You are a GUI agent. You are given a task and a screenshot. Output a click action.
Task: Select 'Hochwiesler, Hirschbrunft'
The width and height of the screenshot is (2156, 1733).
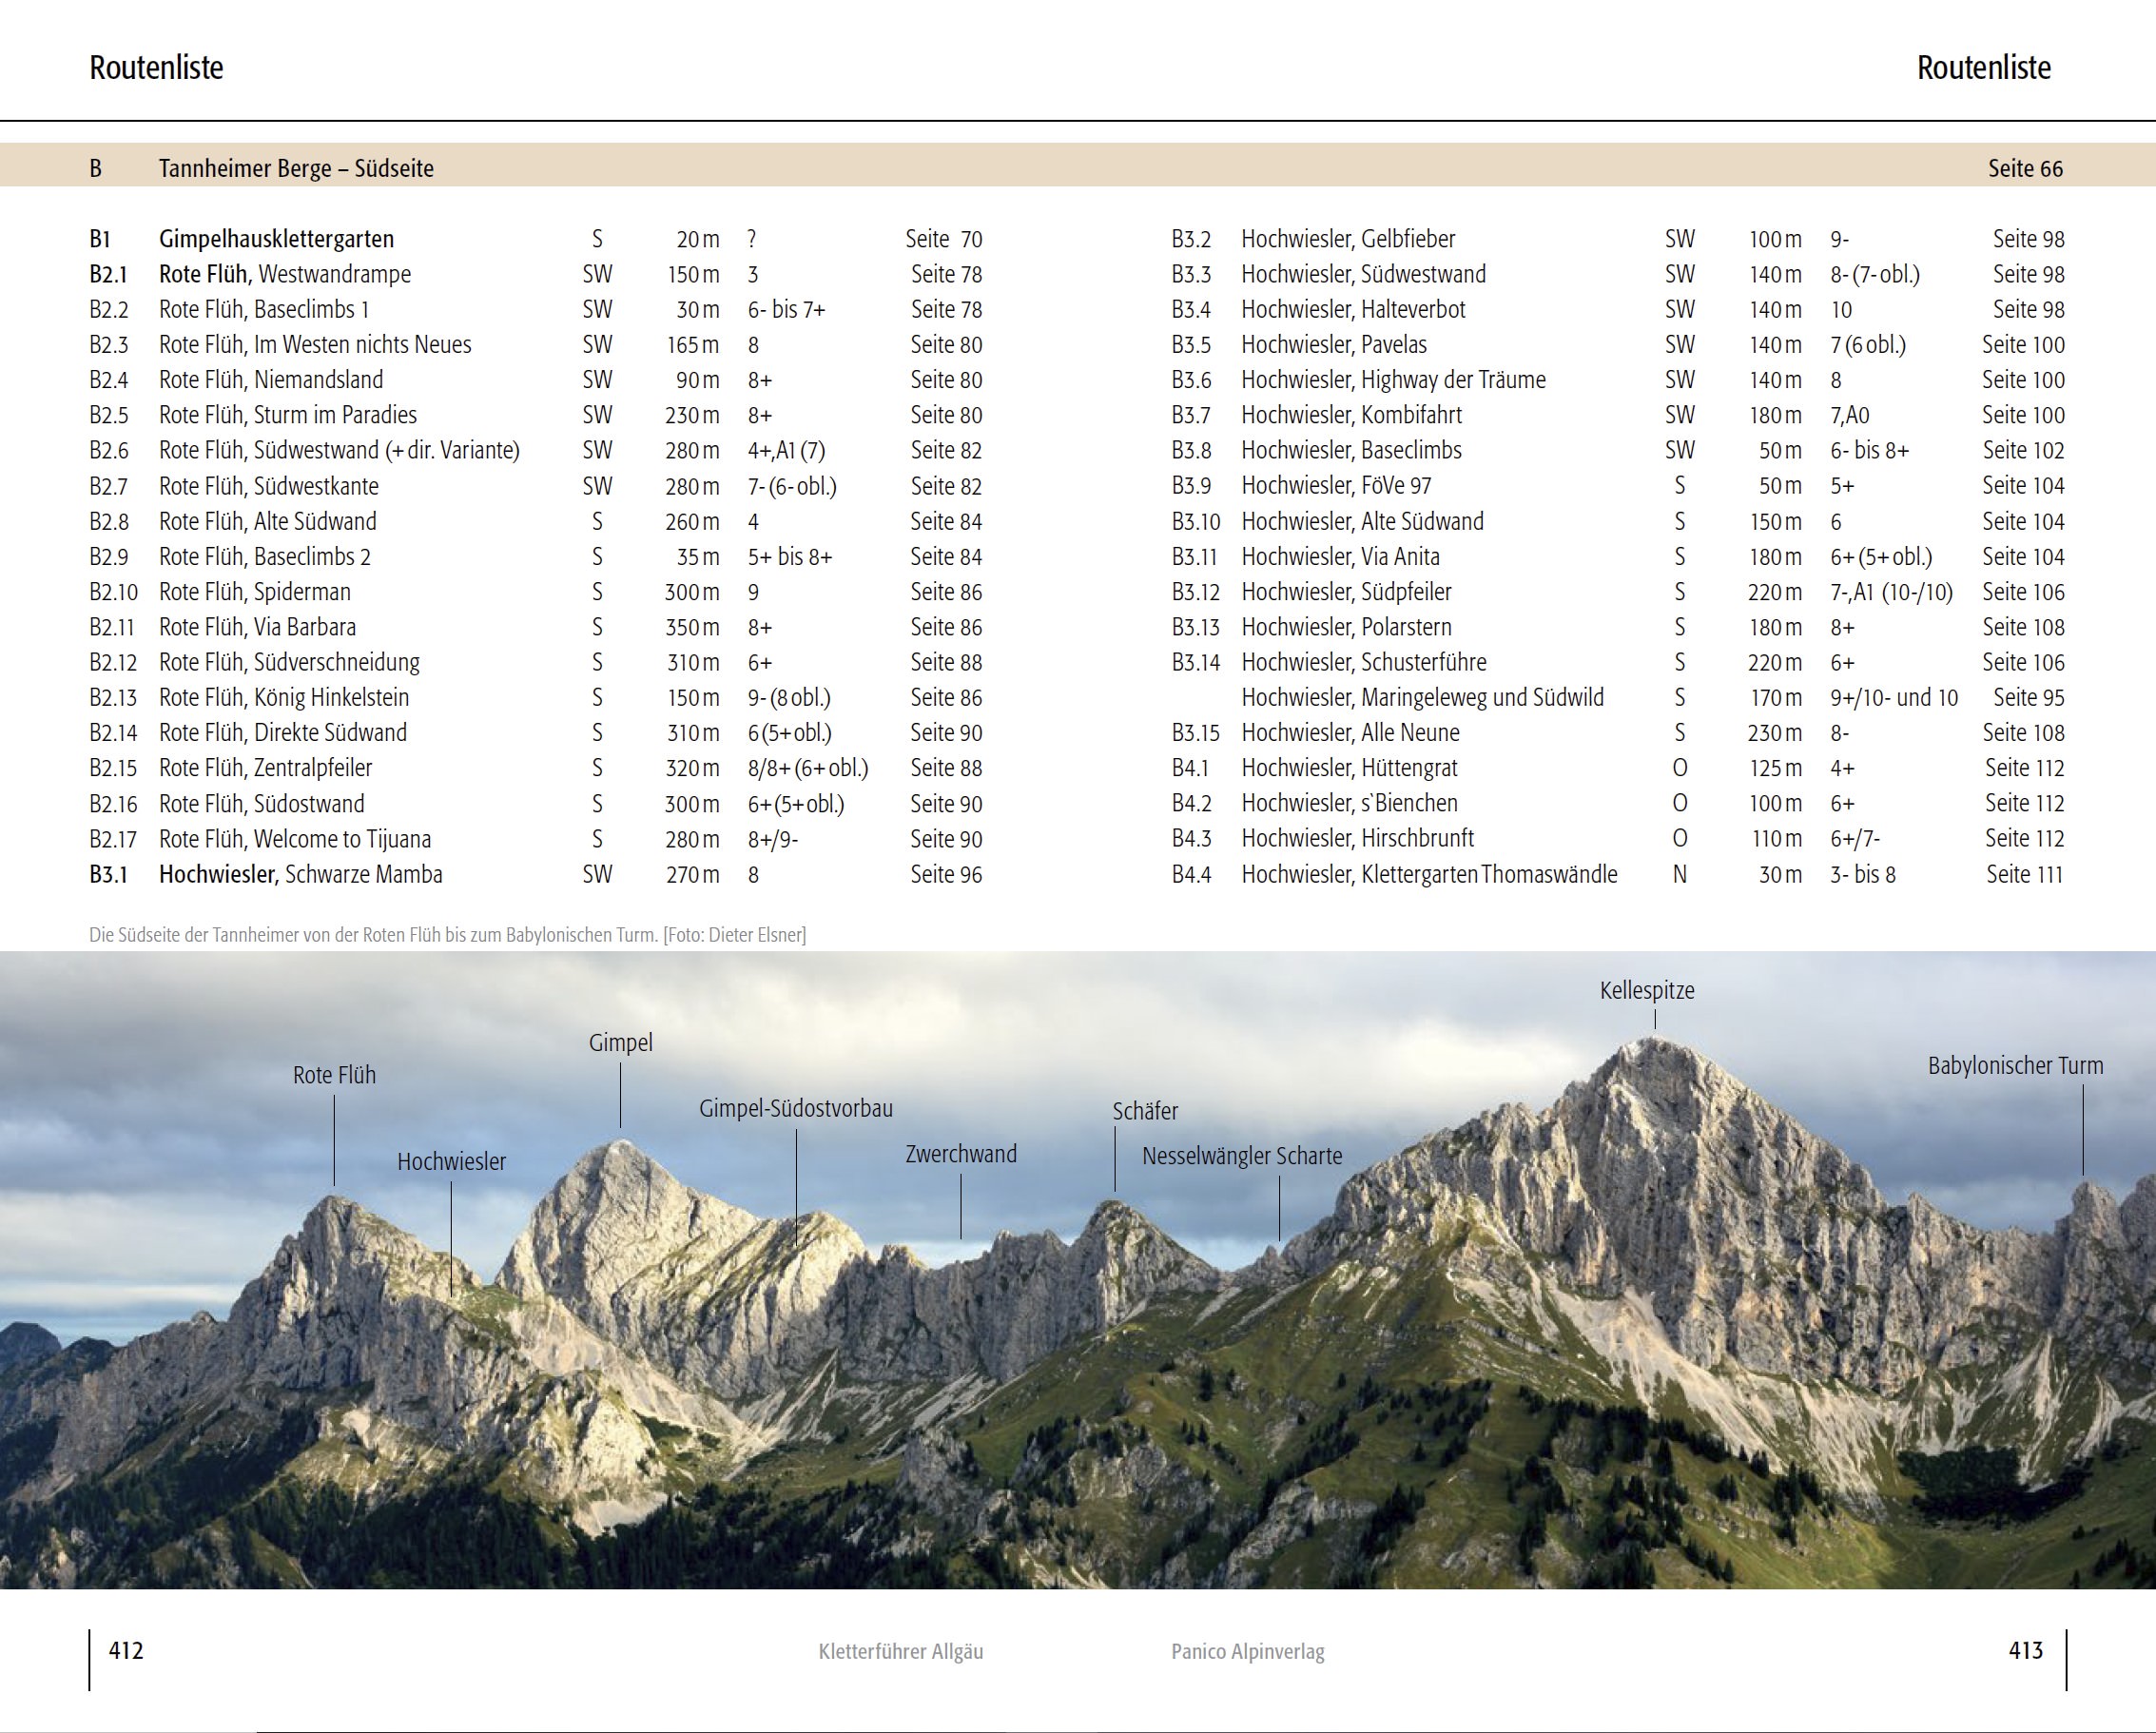pyautogui.click(x=1357, y=838)
